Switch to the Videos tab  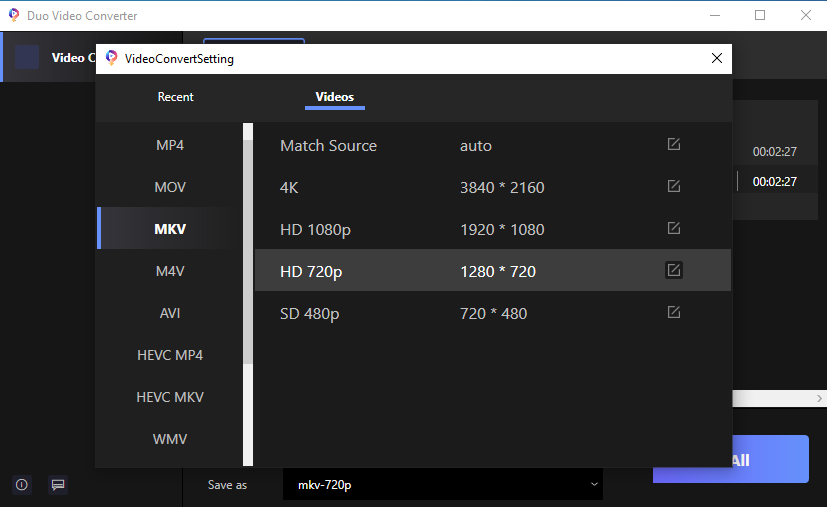click(334, 97)
